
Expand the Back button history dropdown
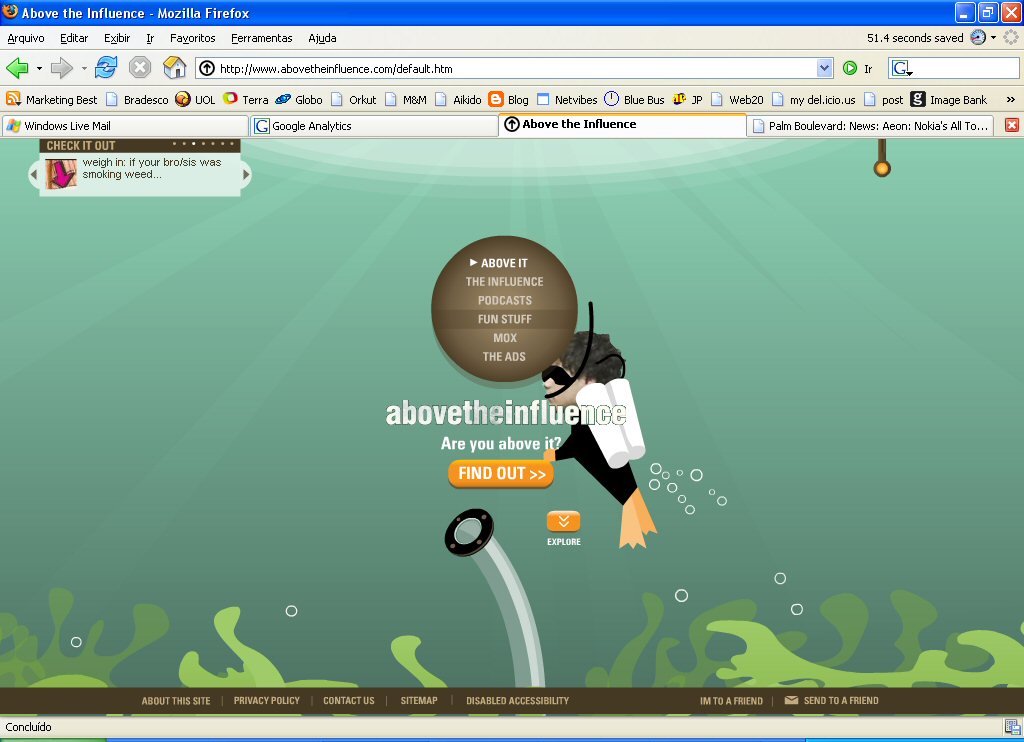pos(39,69)
